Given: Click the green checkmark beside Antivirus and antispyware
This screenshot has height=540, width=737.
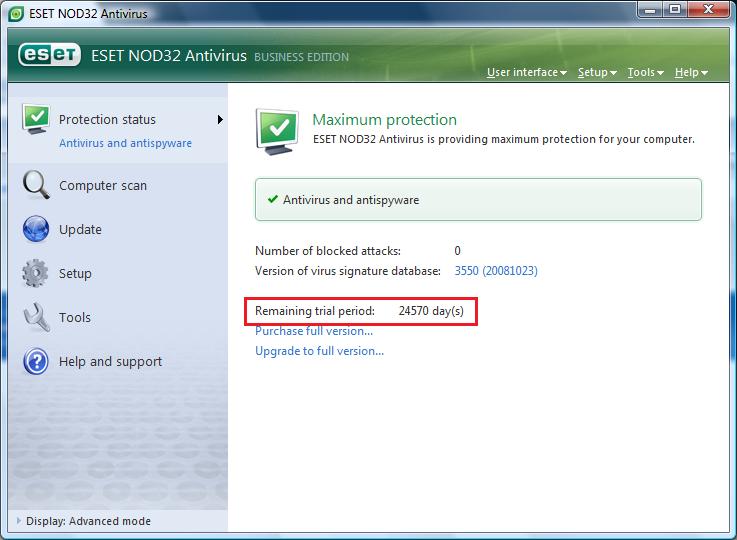Looking at the screenshot, I should pyautogui.click(x=273, y=199).
